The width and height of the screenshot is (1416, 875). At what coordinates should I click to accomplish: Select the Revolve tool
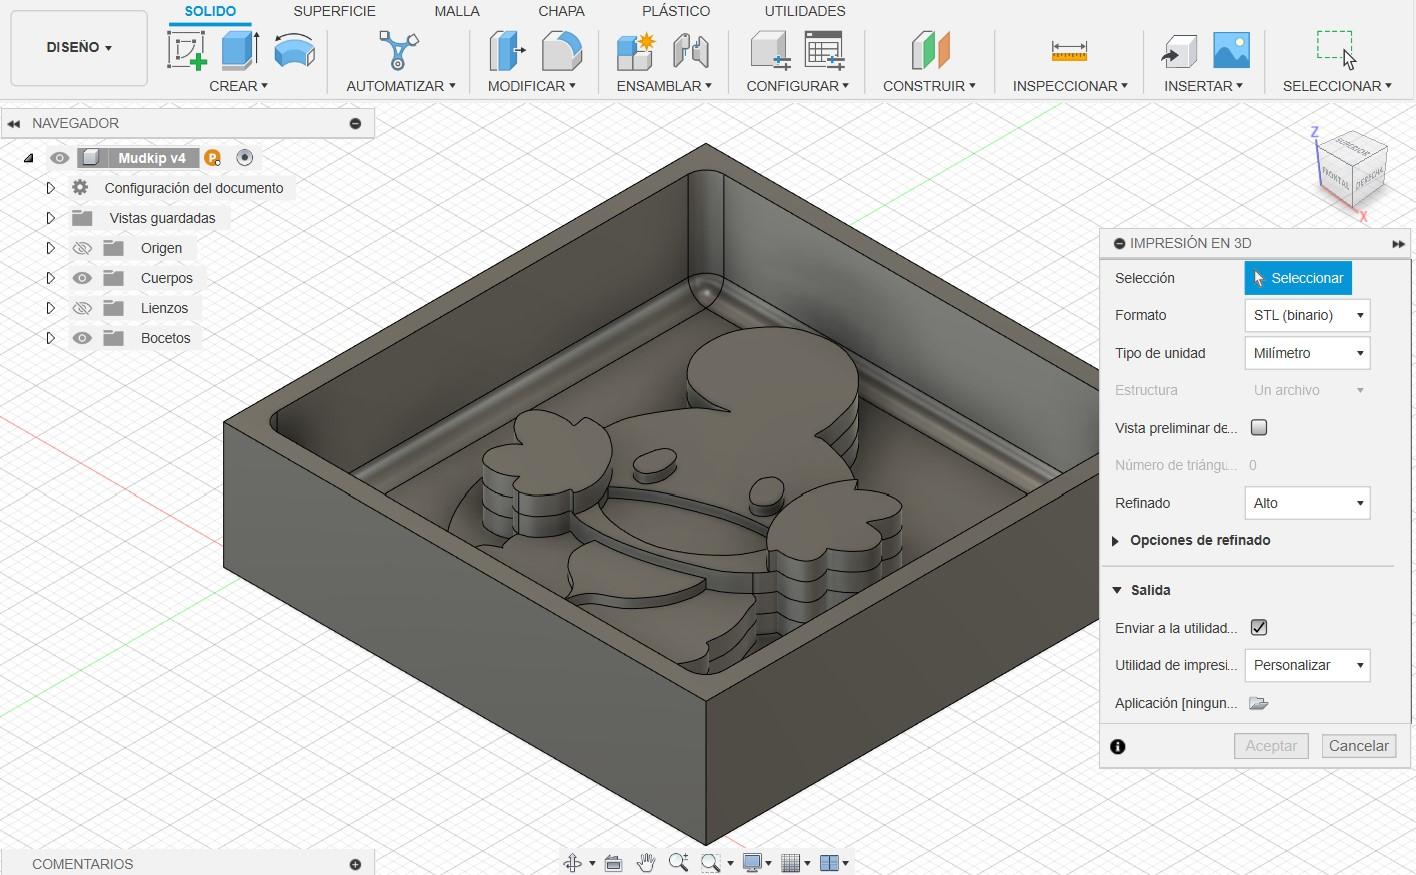tap(294, 50)
